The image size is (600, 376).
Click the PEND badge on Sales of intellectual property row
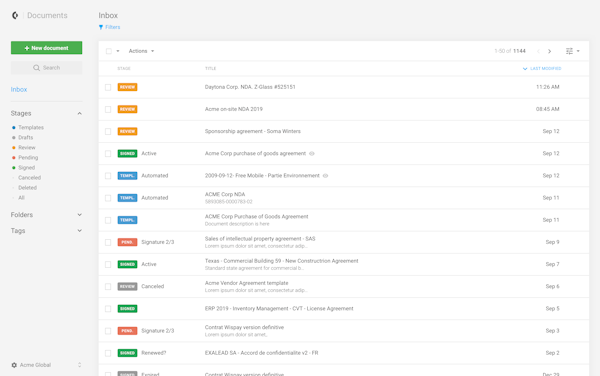point(127,242)
